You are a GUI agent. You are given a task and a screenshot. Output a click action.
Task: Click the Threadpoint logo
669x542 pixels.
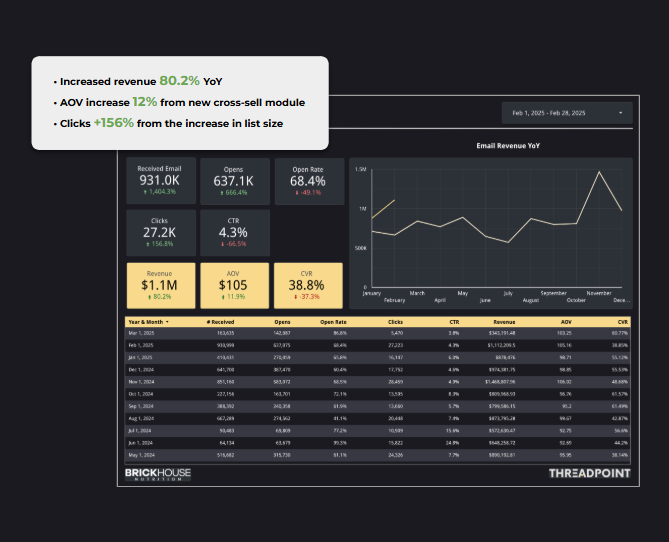589,473
